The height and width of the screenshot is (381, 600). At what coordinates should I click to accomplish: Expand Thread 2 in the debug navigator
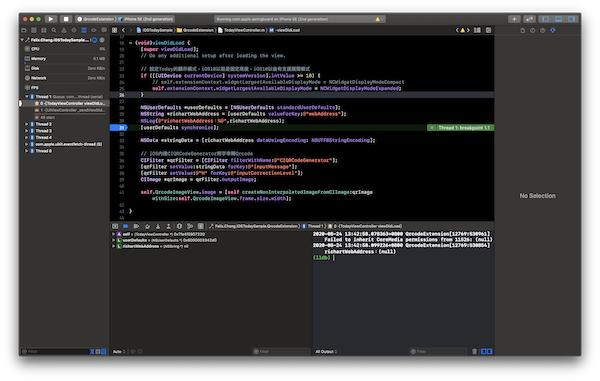point(26,124)
